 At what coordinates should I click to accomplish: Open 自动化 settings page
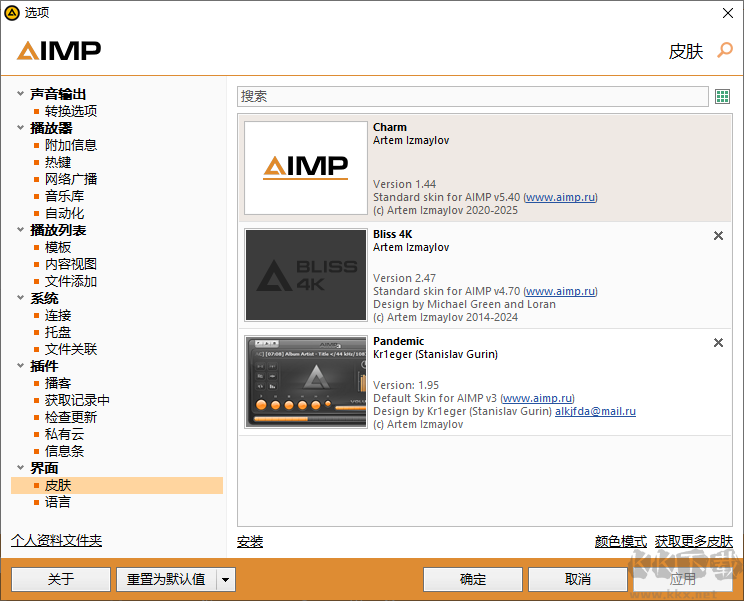[x=65, y=213]
